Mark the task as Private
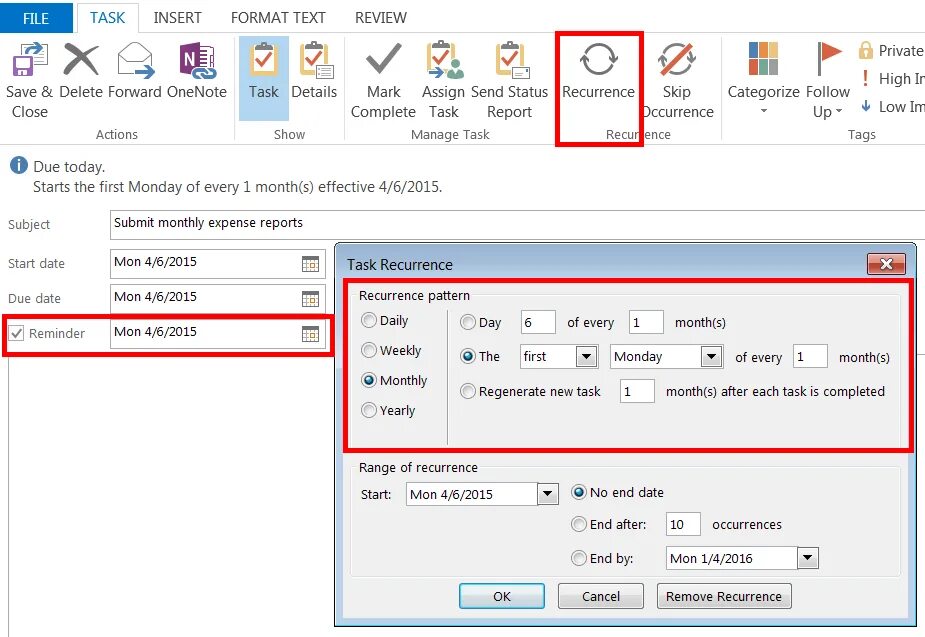925x637 pixels. pos(891,51)
